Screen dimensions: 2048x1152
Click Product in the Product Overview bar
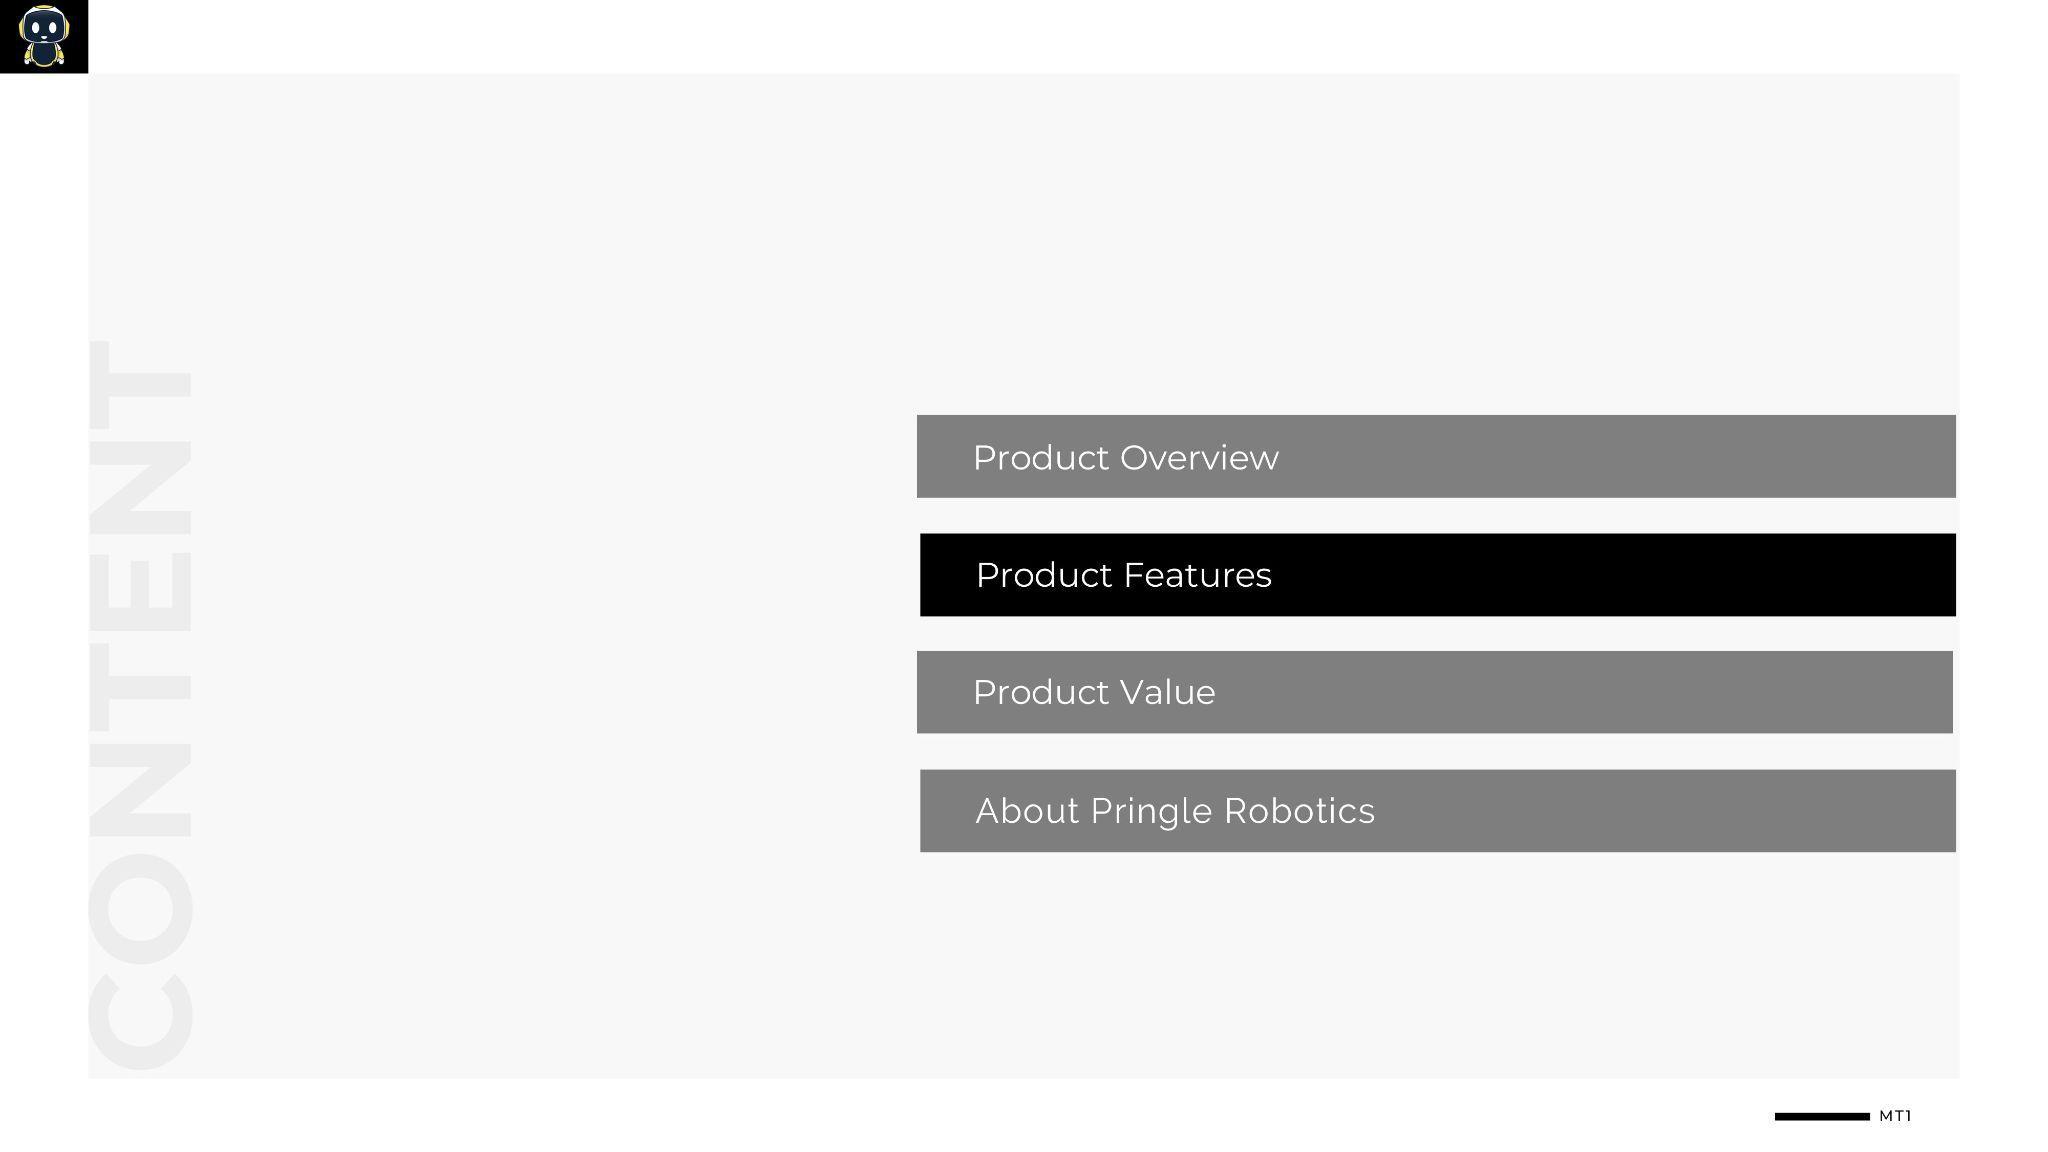(x=1040, y=458)
